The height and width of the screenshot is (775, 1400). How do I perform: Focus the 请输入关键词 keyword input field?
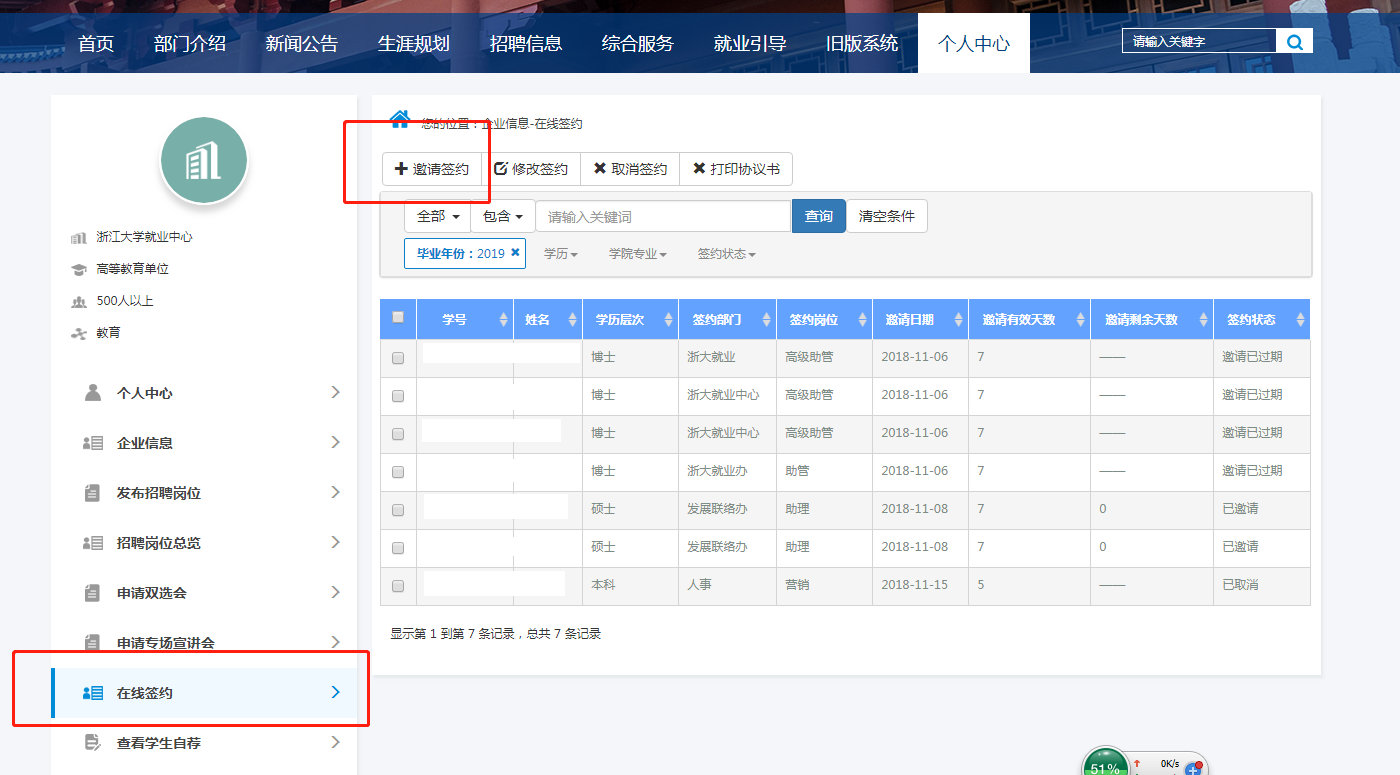pyautogui.click(x=662, y=216)
